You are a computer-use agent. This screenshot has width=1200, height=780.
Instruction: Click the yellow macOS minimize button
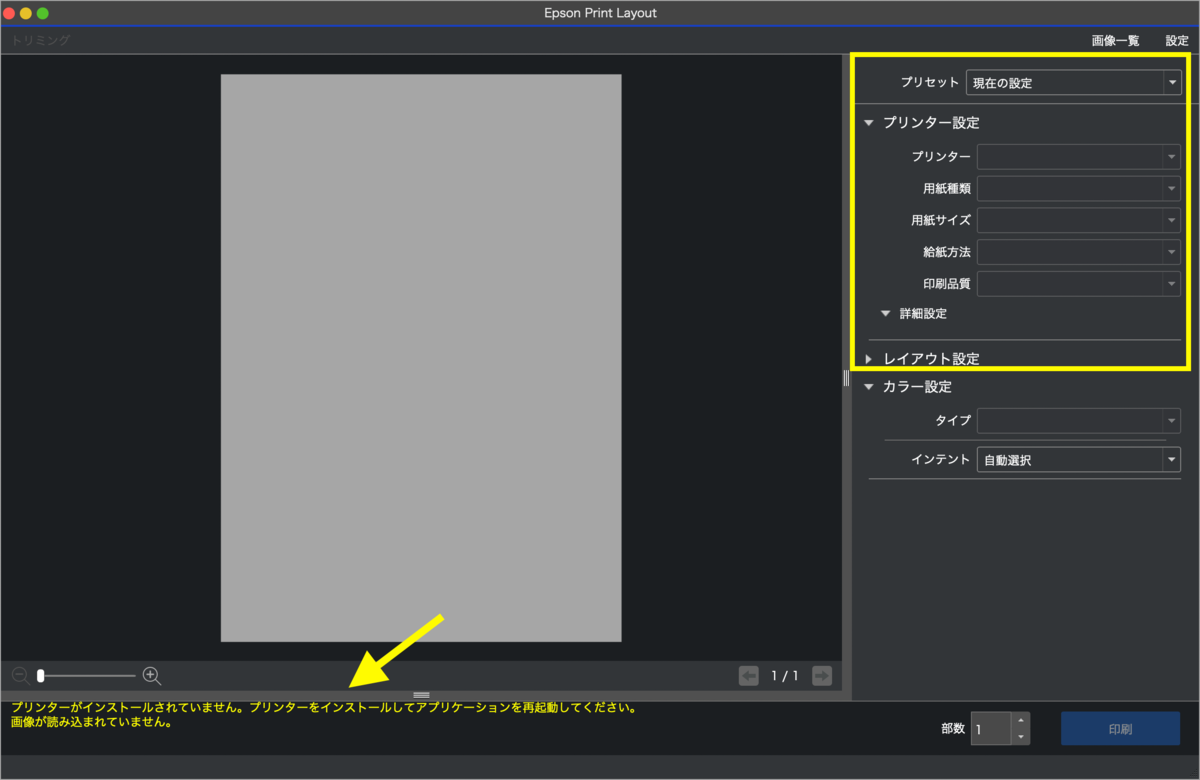click(26, 13)
